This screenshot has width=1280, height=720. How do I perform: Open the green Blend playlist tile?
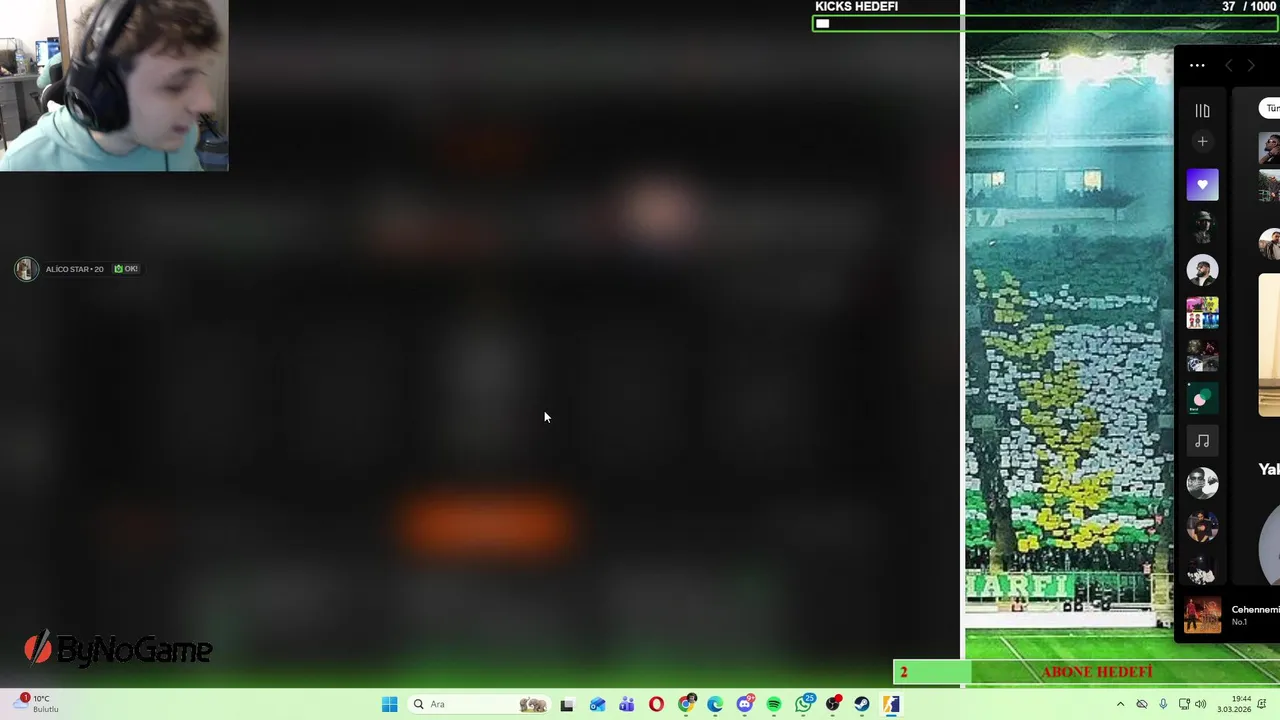[1202, 398]
